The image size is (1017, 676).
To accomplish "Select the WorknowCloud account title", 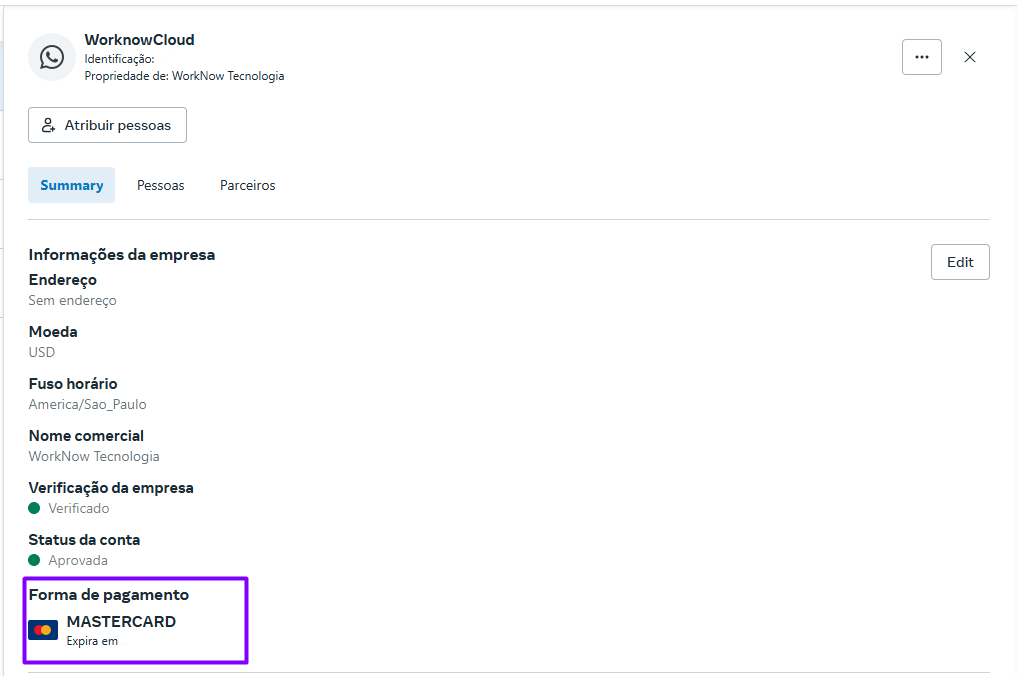I will [x=139, y=40].
